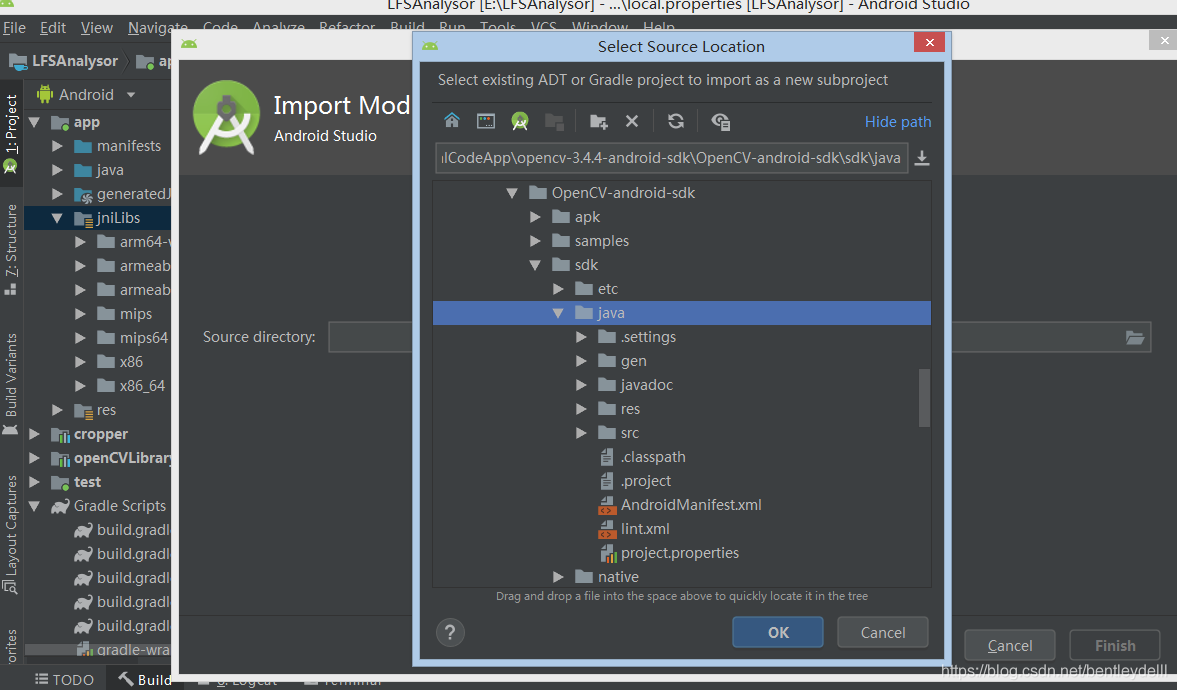Click the file tree vertical scrollbar
The width and height of the screenshot is (1177, 690).
pos(925,398)
